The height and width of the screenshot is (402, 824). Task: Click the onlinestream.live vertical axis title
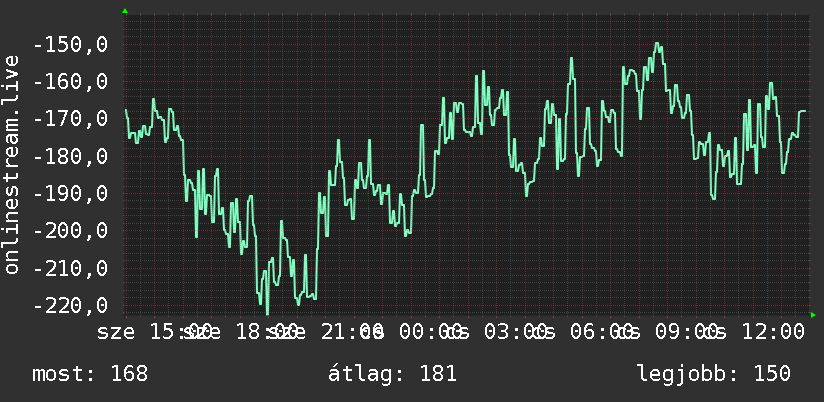[11, 164]
